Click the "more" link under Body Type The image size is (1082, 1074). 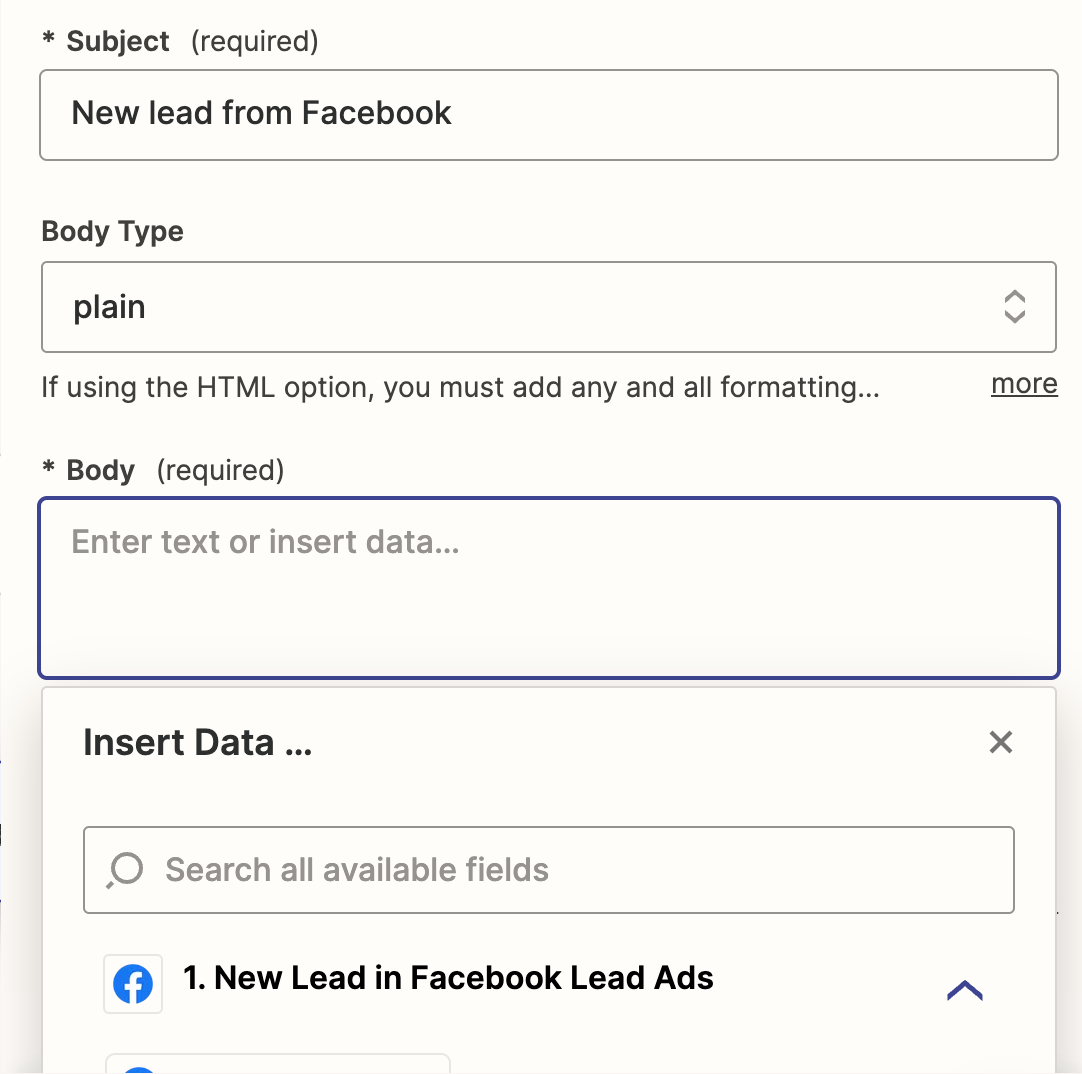click(1024, 385)
